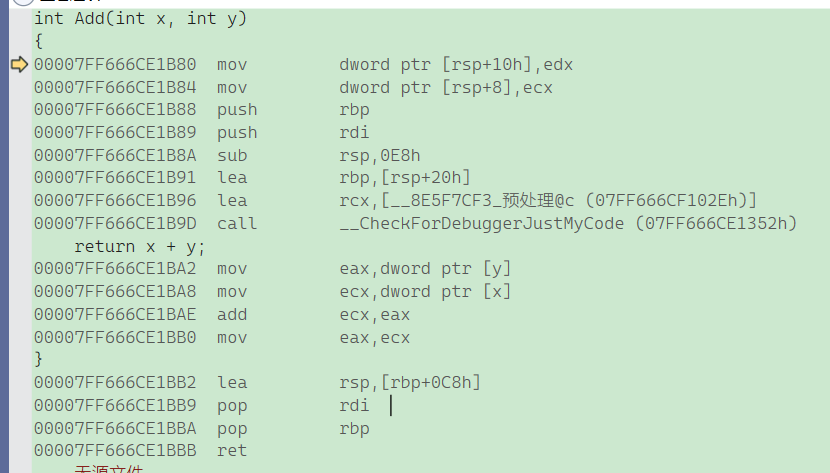Click the 'return x + y;' source line
The image size is (830, 473).
(x=139, y=247)
